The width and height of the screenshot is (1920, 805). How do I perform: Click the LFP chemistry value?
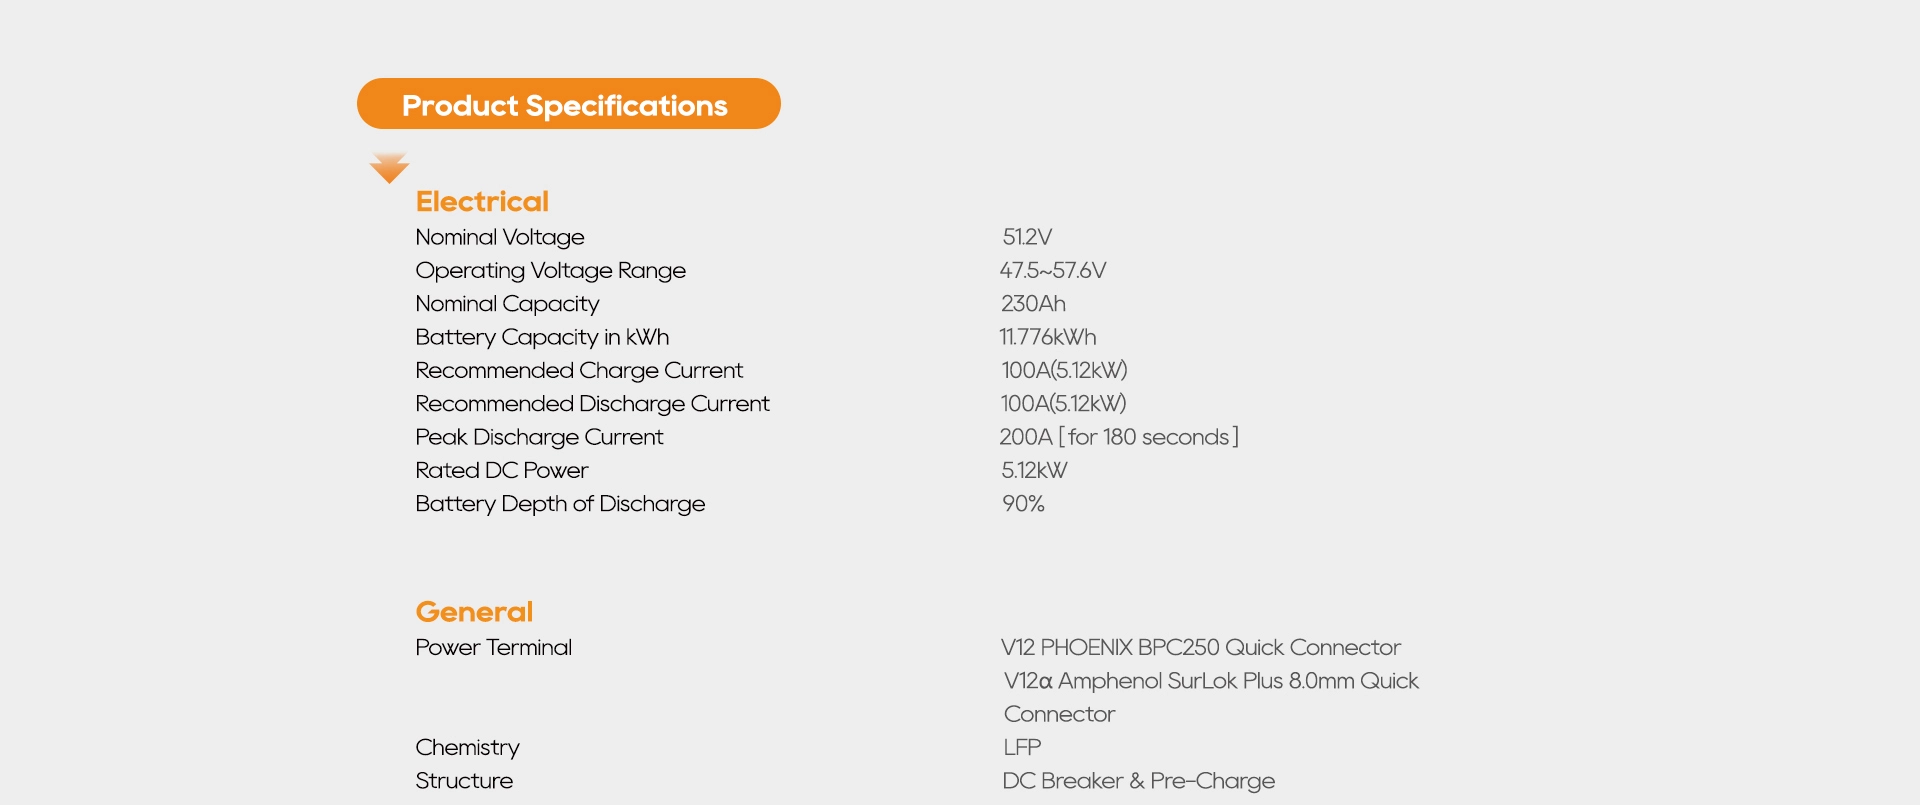(x=1022, y=748)
